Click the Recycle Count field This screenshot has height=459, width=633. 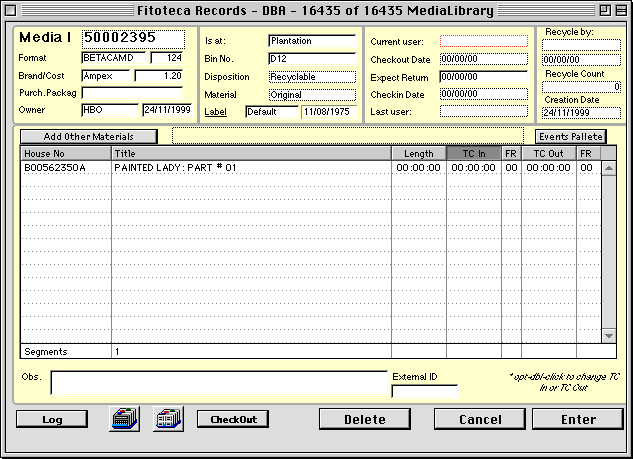pos(581,86)
